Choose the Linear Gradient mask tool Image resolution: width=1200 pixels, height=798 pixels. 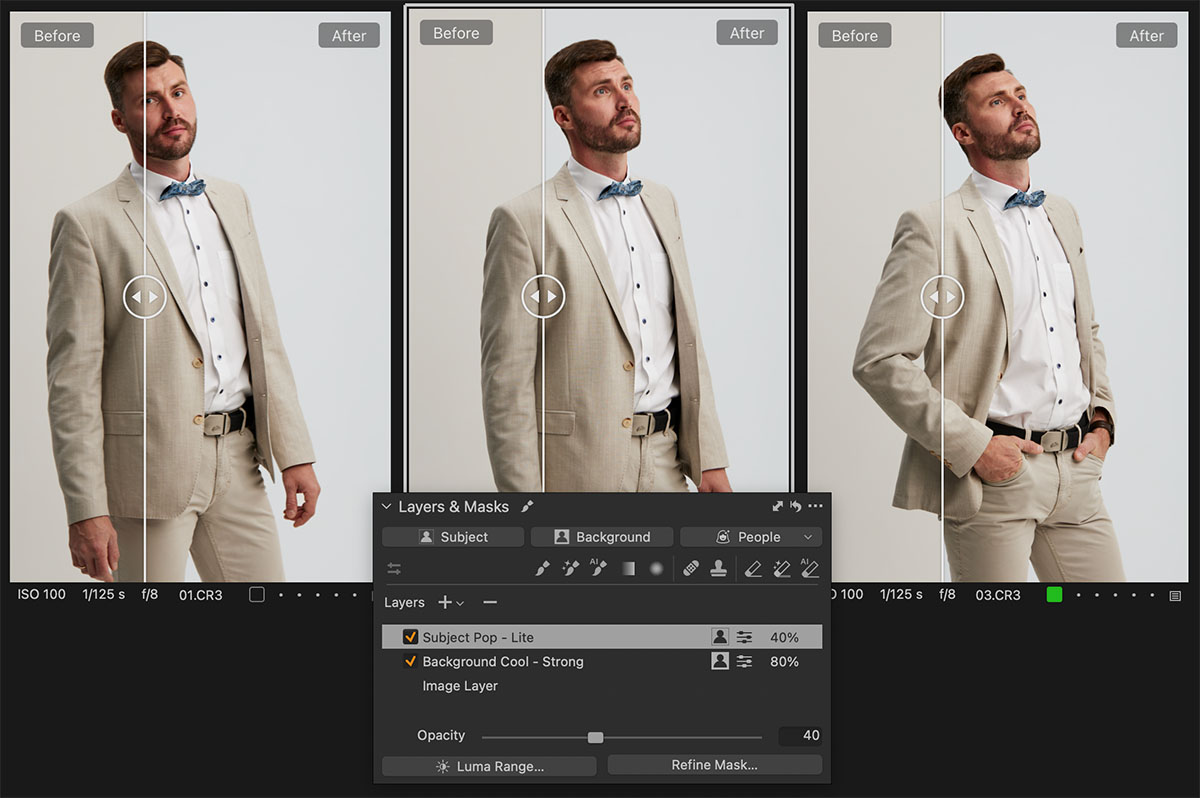[x=628, y=569]
